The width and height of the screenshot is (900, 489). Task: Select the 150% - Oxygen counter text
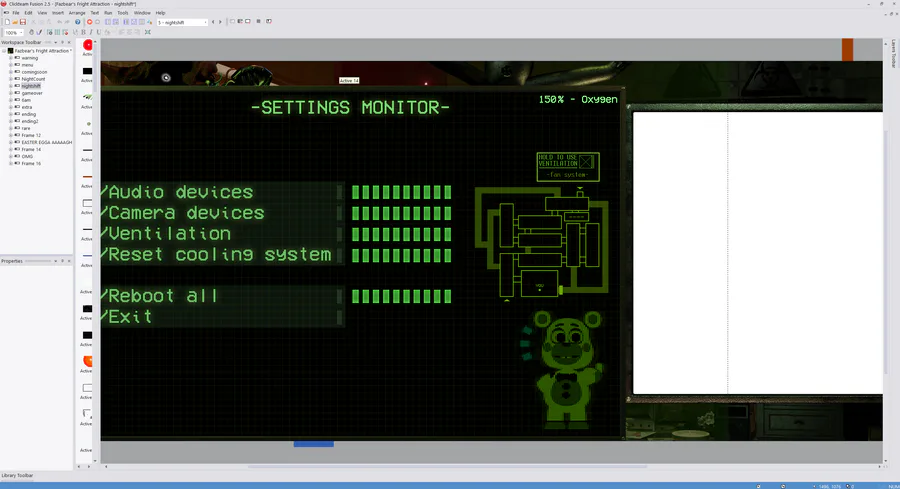pos(577,99)
